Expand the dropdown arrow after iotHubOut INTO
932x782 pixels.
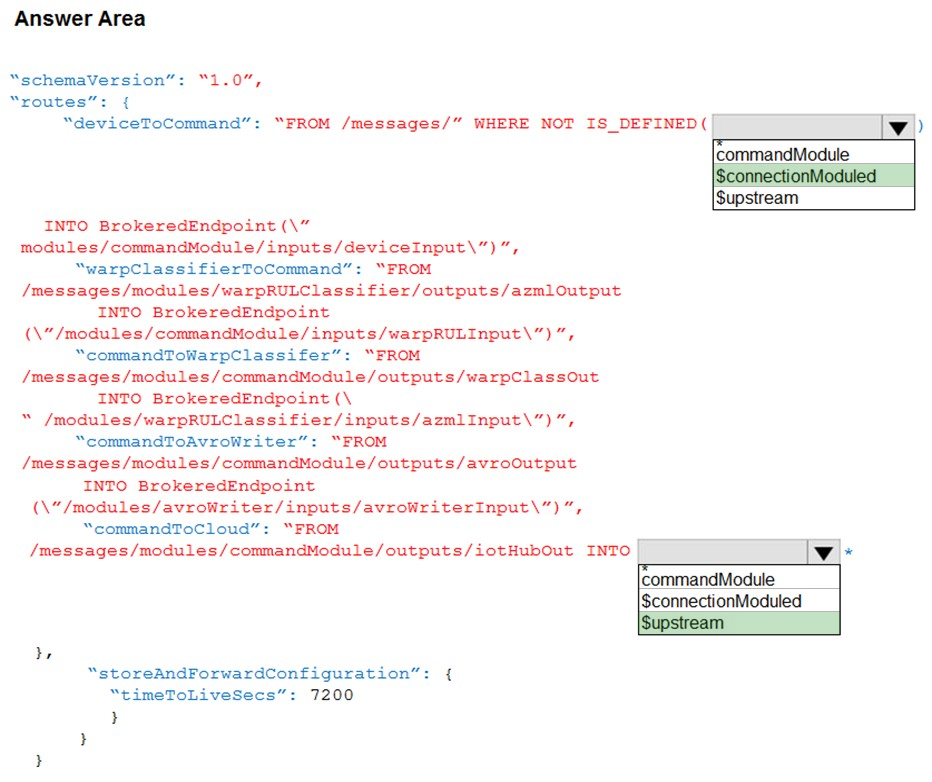tap(823, 552)
